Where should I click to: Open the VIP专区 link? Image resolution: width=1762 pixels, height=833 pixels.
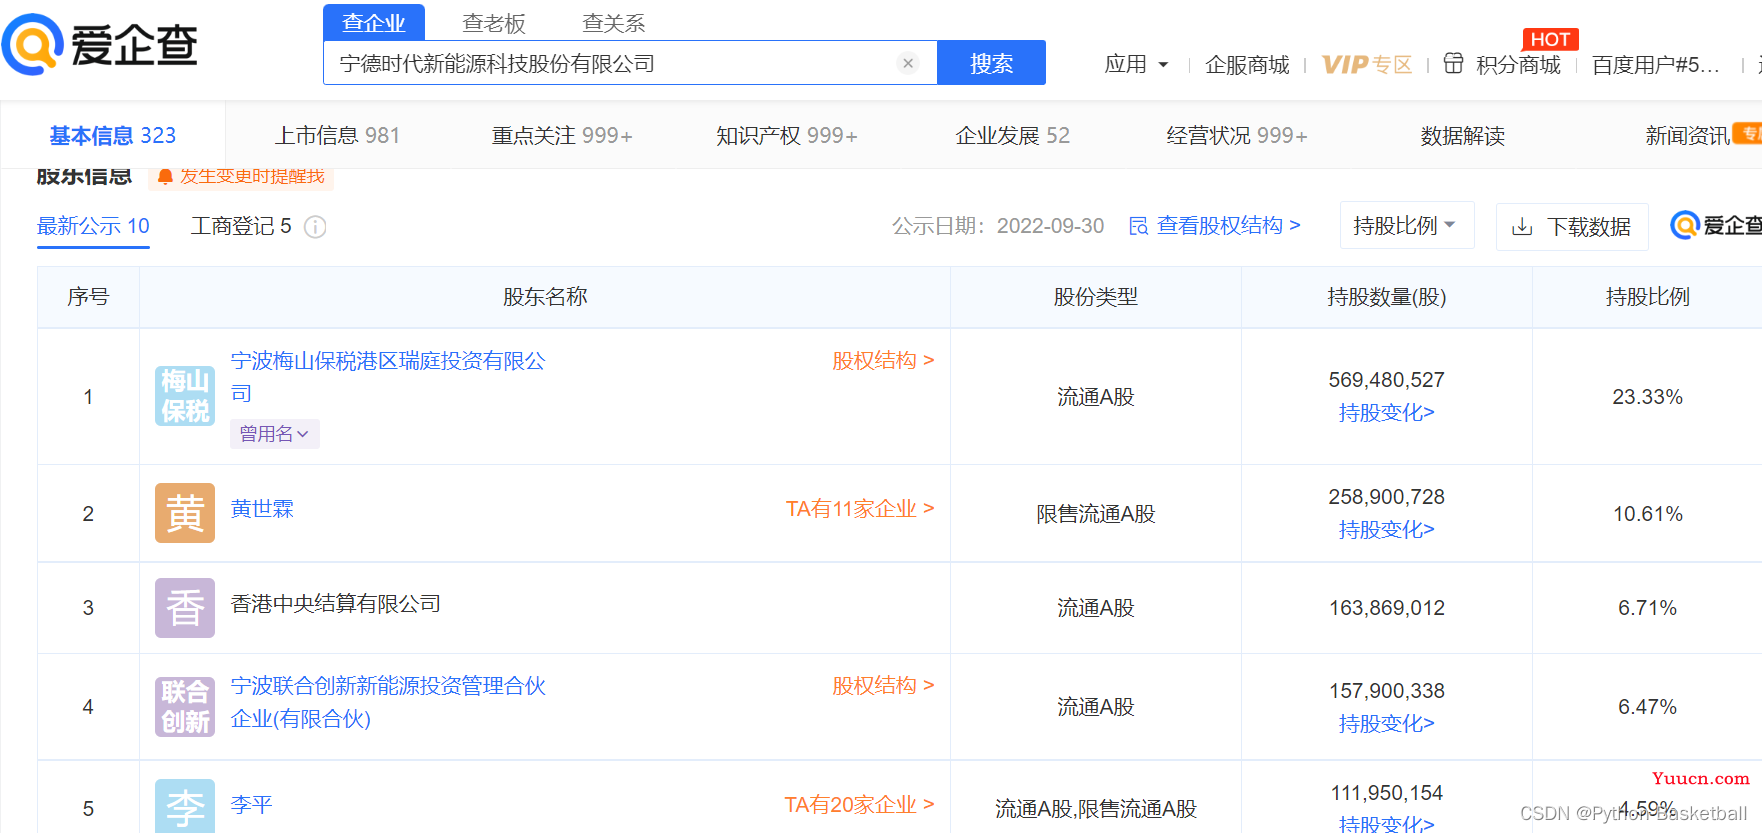(1367, 65)
